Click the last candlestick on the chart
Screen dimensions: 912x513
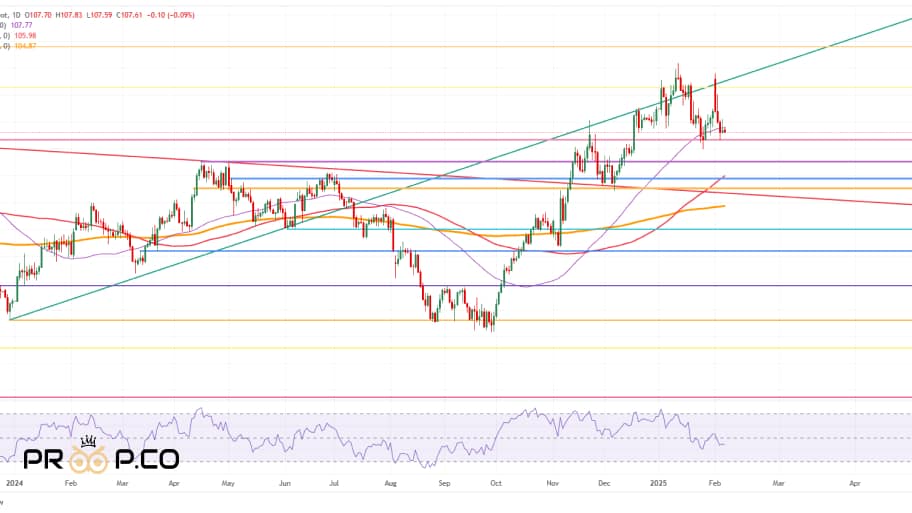[724, 129]
